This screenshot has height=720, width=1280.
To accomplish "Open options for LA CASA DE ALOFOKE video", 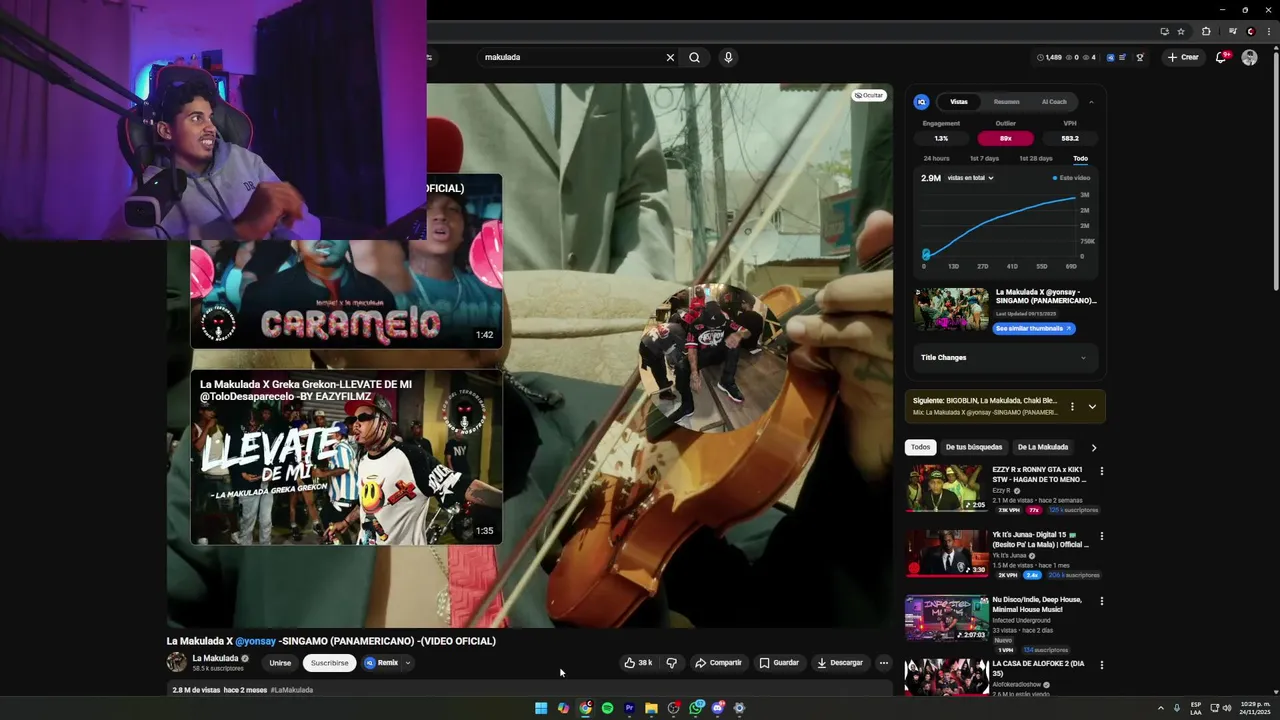I will click(x=1102, y=665).
